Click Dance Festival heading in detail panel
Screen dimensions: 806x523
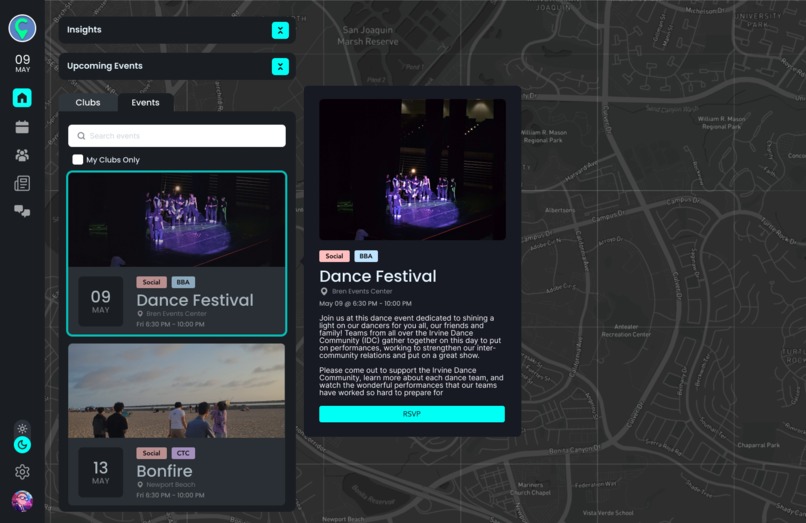(x=378, y=276)
